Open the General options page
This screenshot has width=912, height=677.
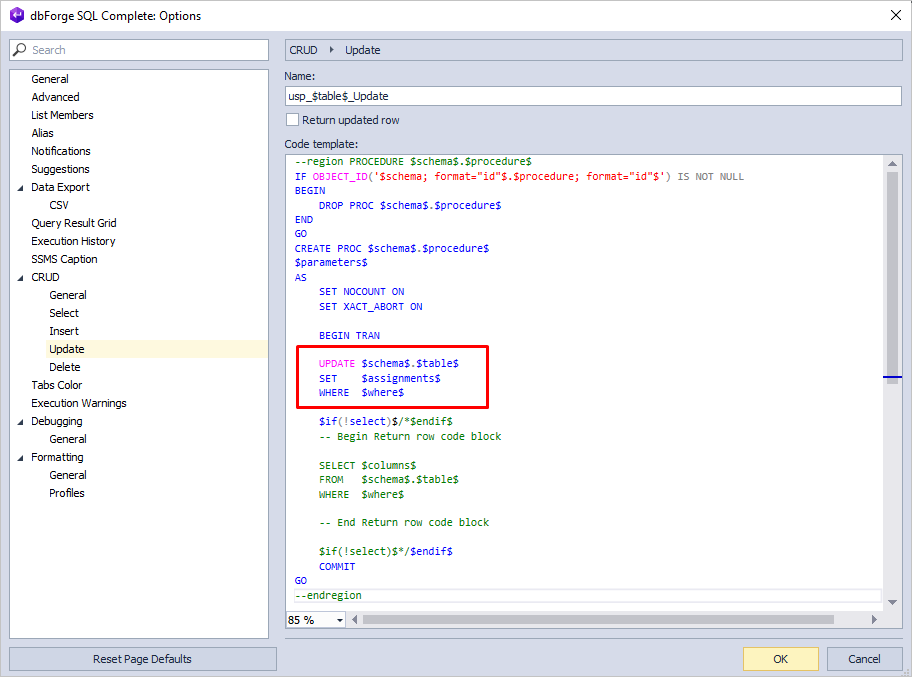50,79
